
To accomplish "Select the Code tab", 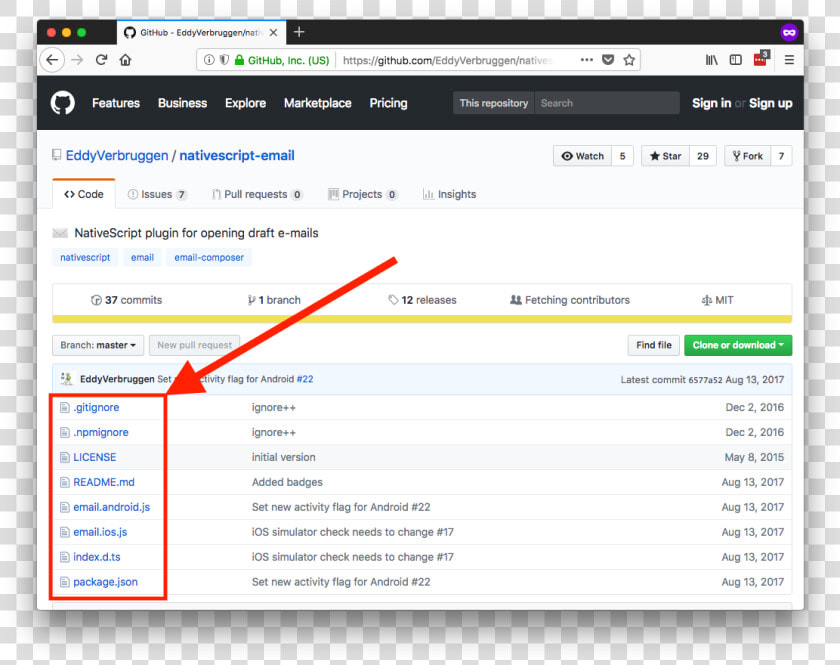I will click(x=84, y=194).
